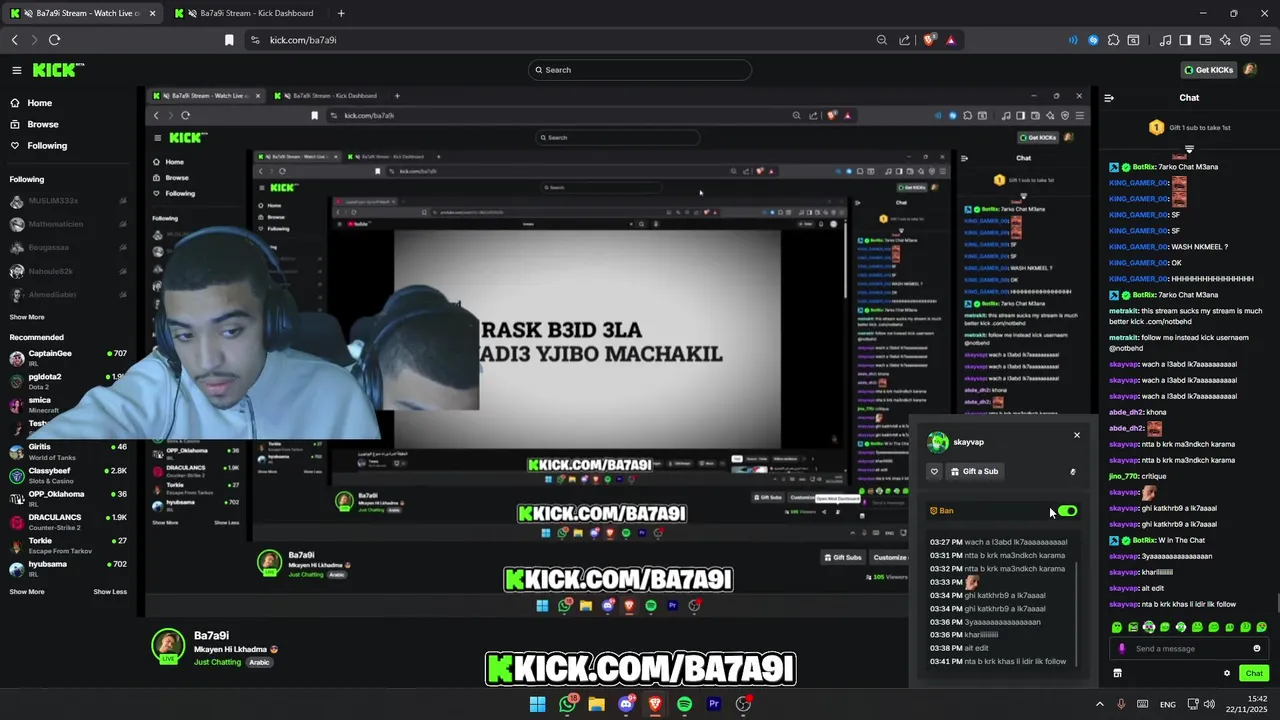Screen dimensions: 1280x720
Task: Expand Show More under Recommended channels
Action: point(27,591)
